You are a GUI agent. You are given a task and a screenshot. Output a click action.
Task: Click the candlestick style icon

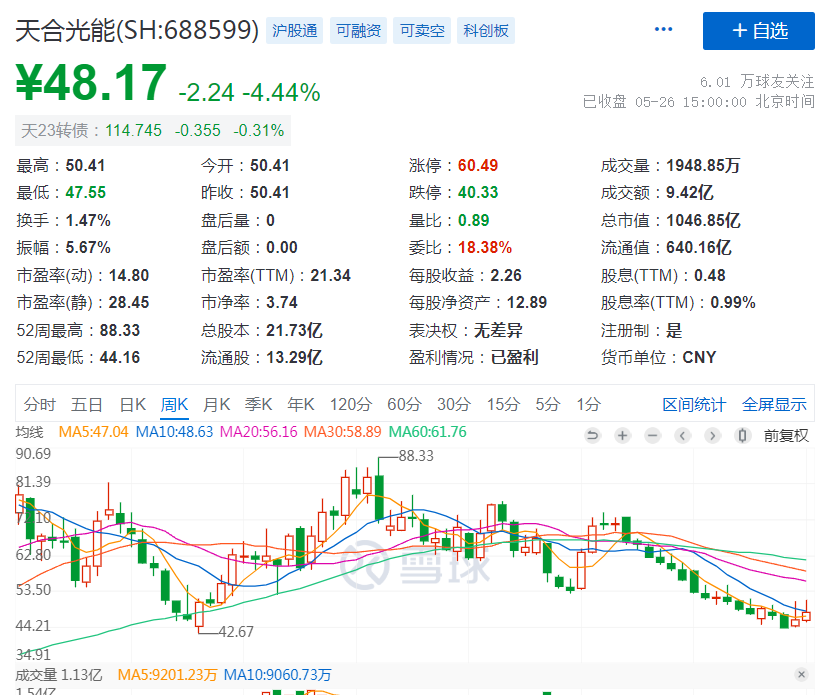pos(743,436)
